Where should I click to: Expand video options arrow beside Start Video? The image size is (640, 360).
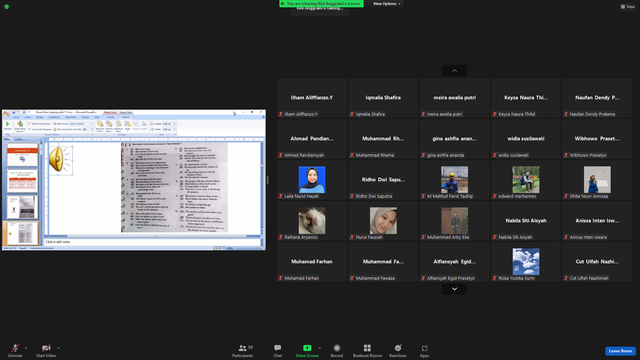pyautogui.click(x=59, y=348)
